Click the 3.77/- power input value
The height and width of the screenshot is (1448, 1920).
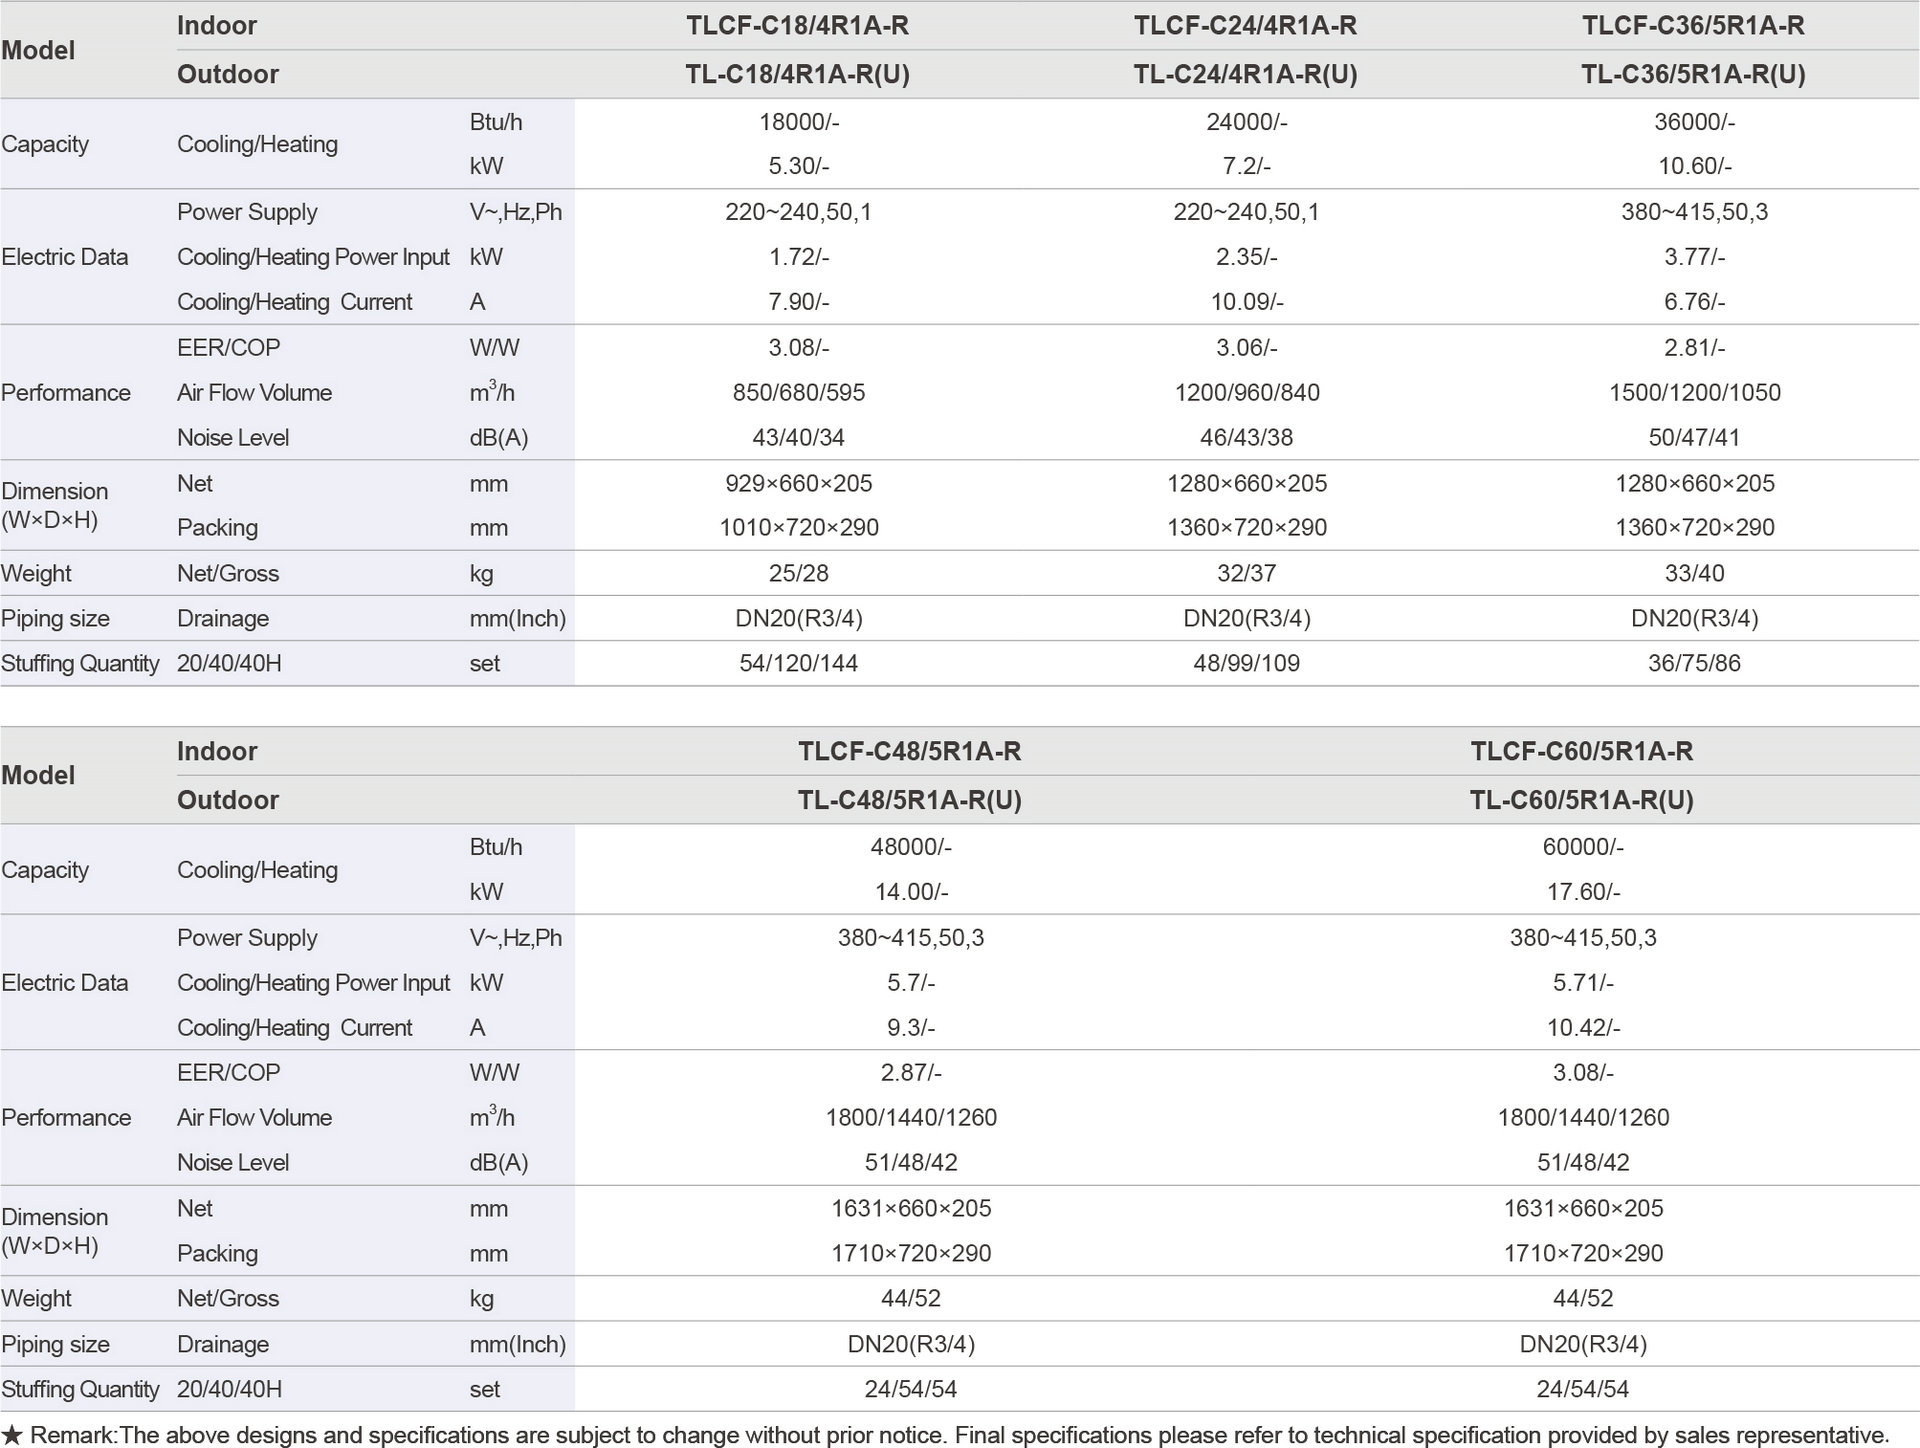pyautogui.click(x=1694, y=257)
